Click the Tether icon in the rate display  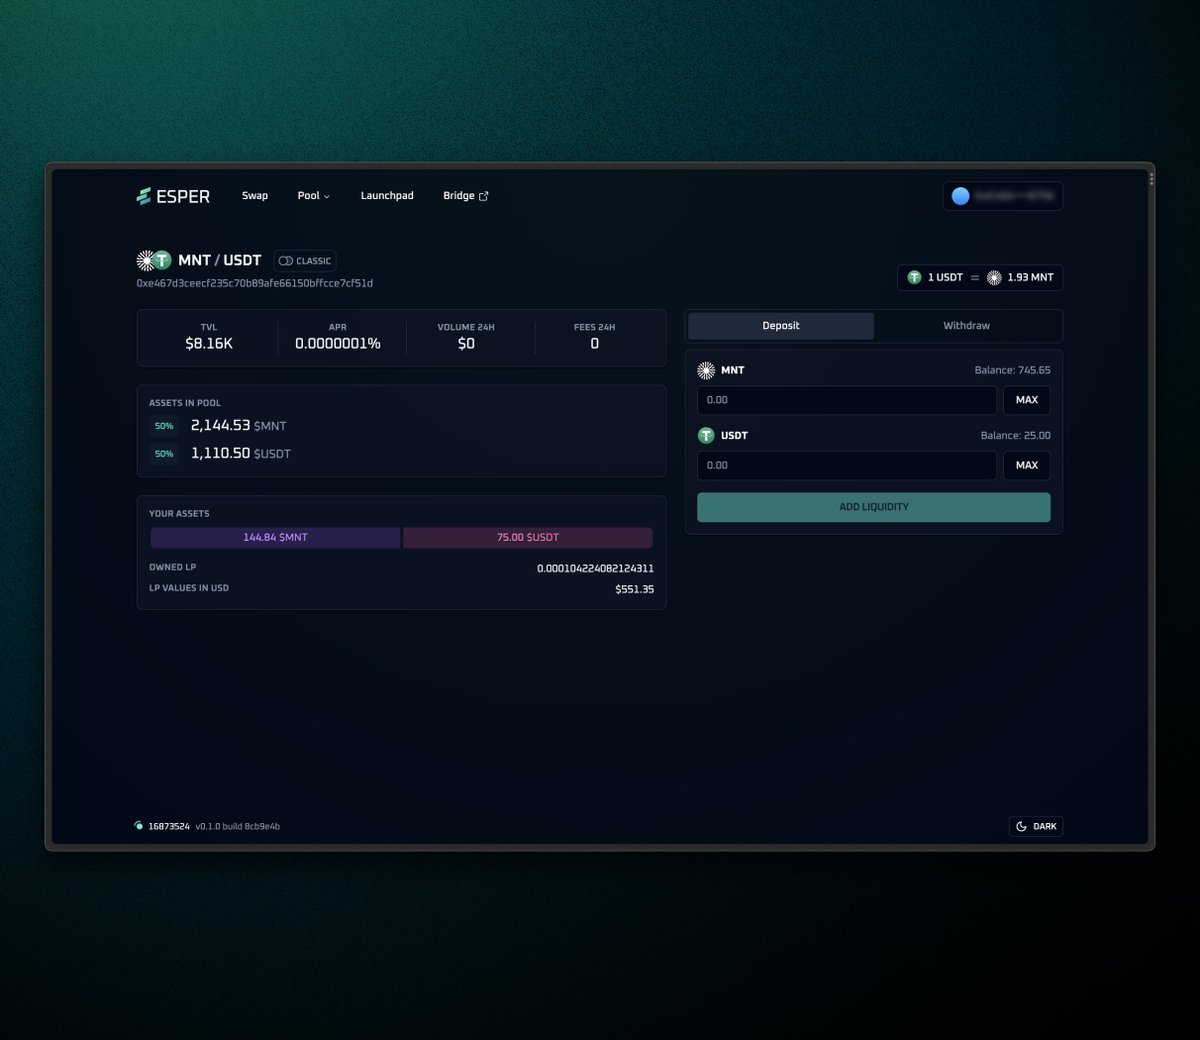click(913, 277)
